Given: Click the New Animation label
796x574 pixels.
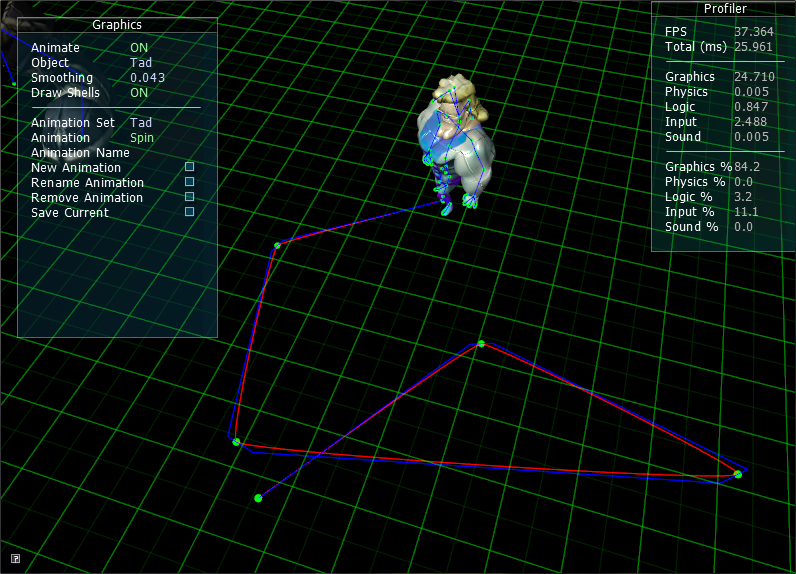Looking at the screenshot, I should tap(76, 168).
